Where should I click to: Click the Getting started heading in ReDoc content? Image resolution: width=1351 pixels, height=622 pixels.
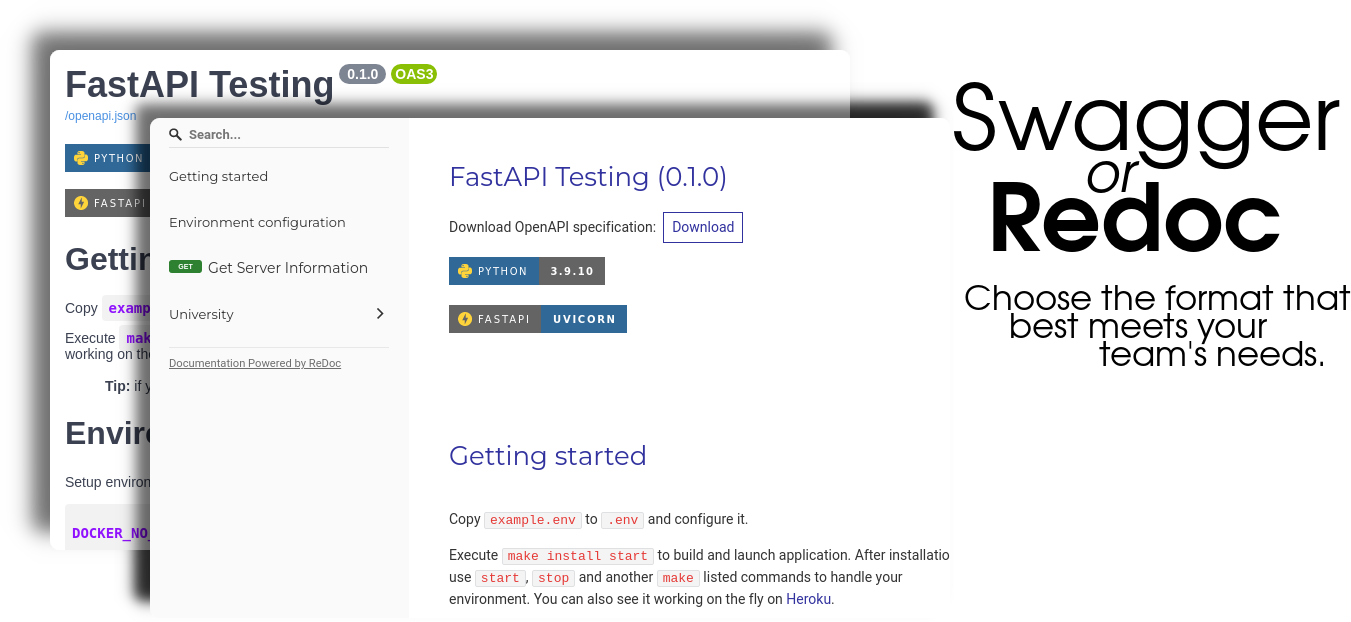tap(548, 456)
